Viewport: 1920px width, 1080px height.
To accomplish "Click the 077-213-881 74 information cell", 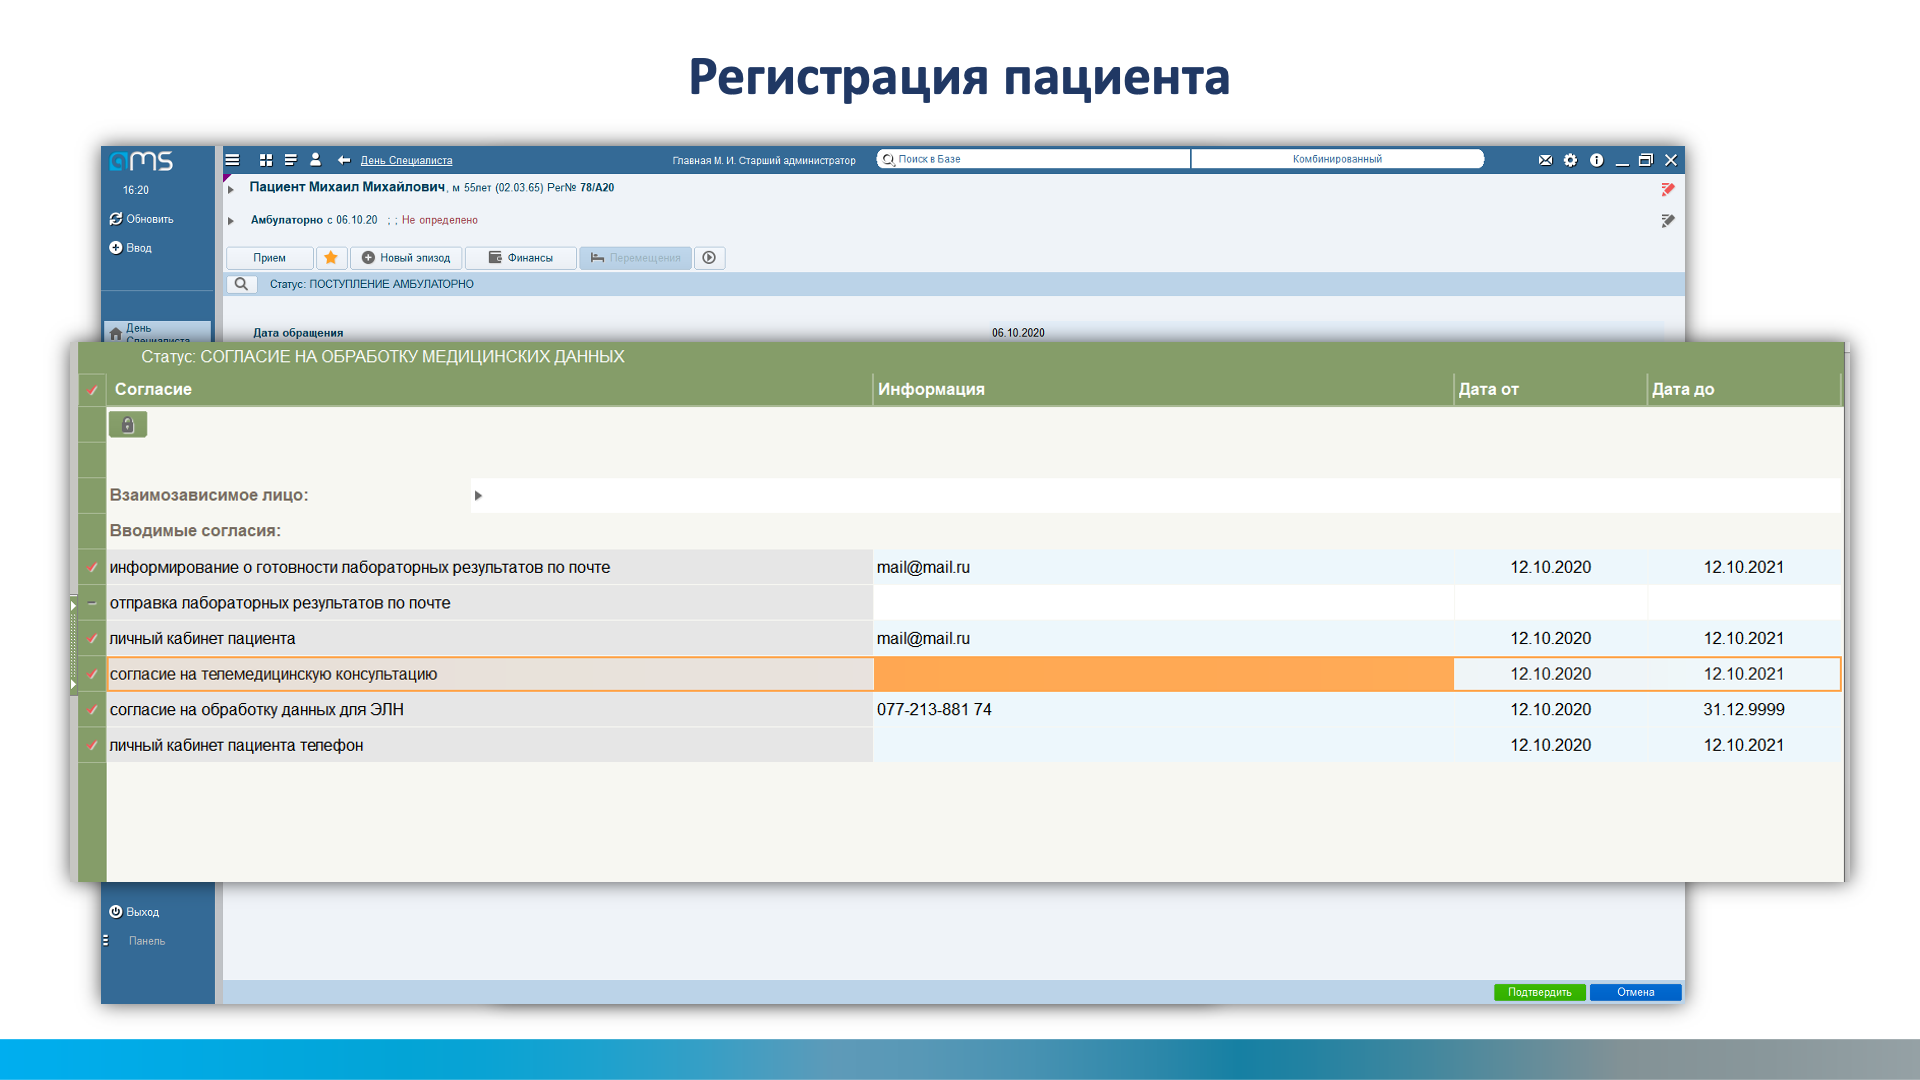I will pos(1163,710).
